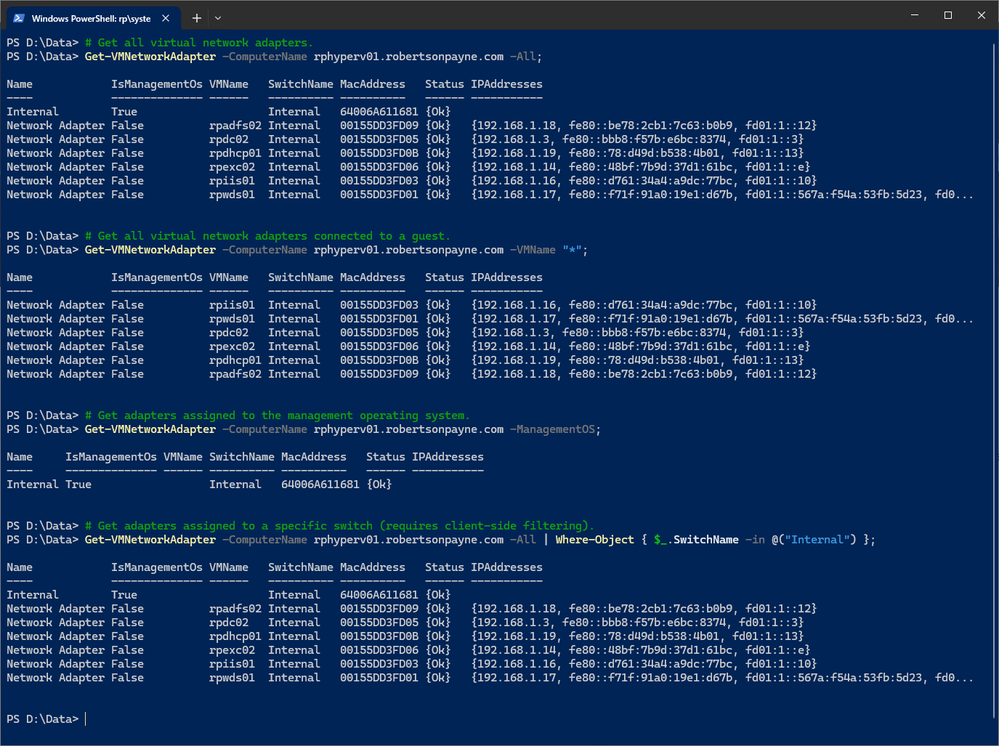Image resolution: width=999 pixels, height=746 pixels.
Task: Click 'Status' header in third table
Action: point(385,457)
